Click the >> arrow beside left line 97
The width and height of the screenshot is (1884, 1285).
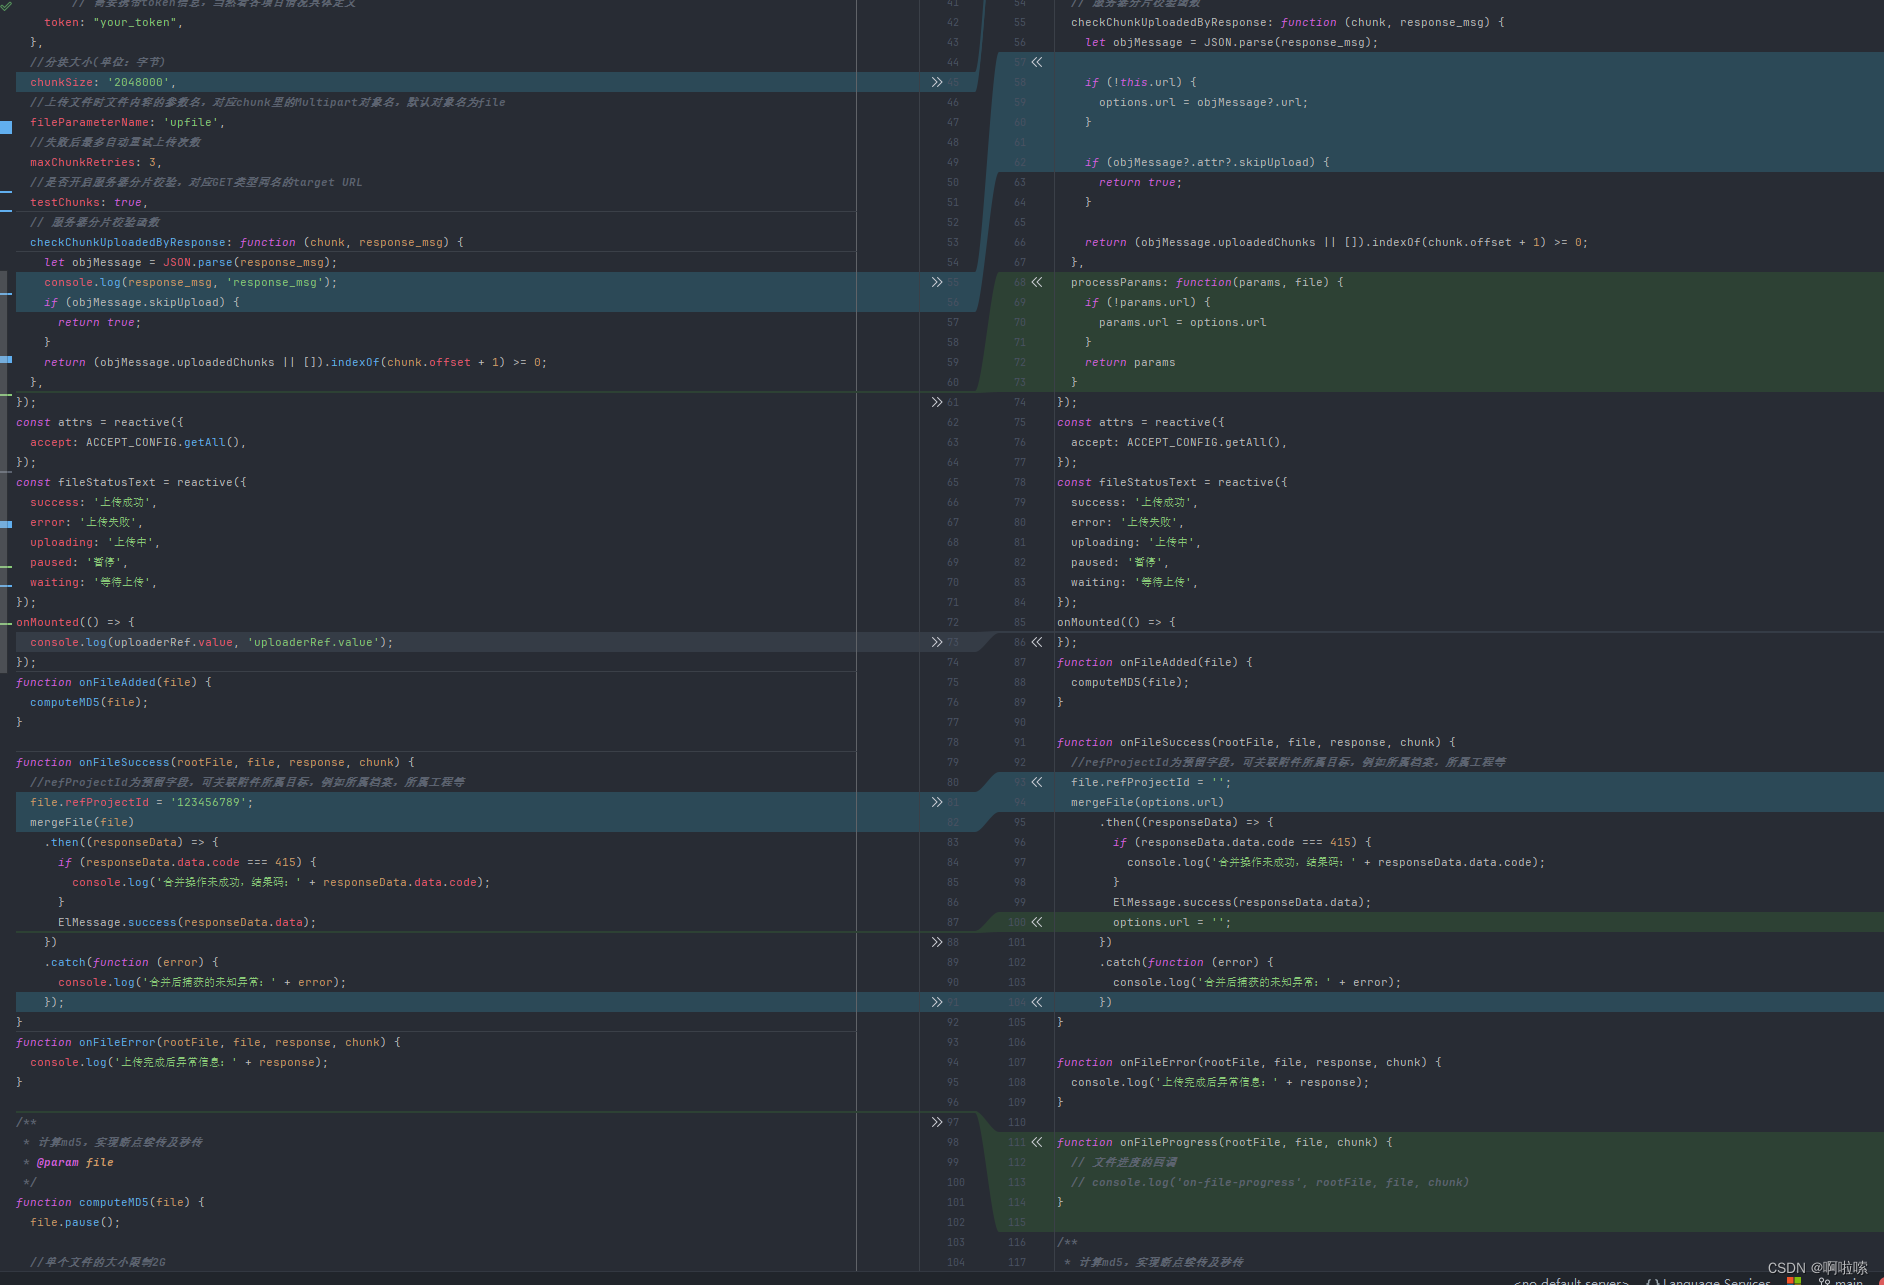pos(936,1122)
